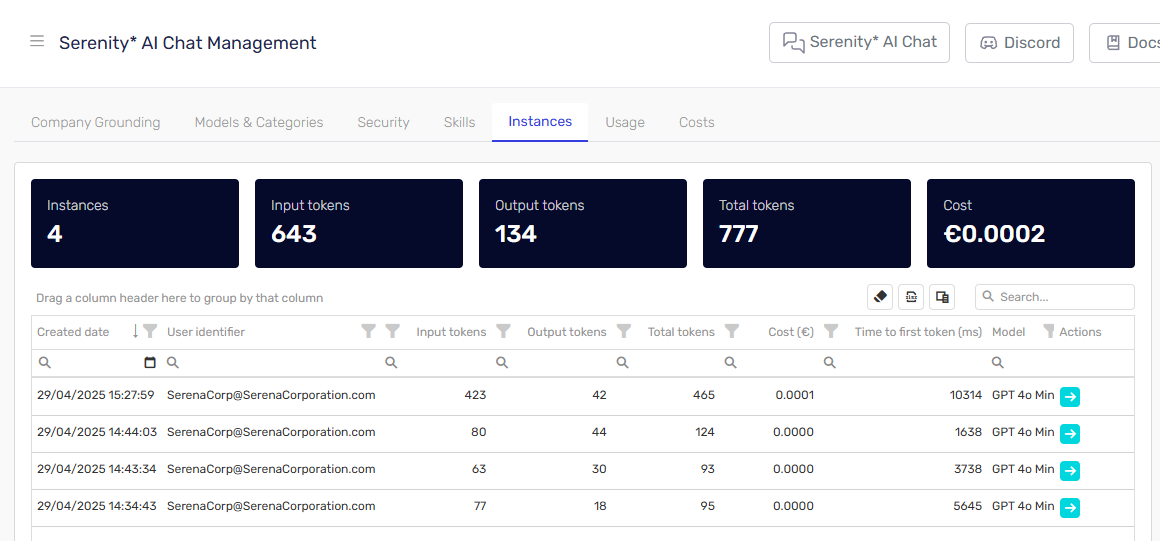This screenshot has width=1160, height=541.
Task: Open the calendar picker in Created date filter
Action: pyautogui.click(x=150, y=363)
